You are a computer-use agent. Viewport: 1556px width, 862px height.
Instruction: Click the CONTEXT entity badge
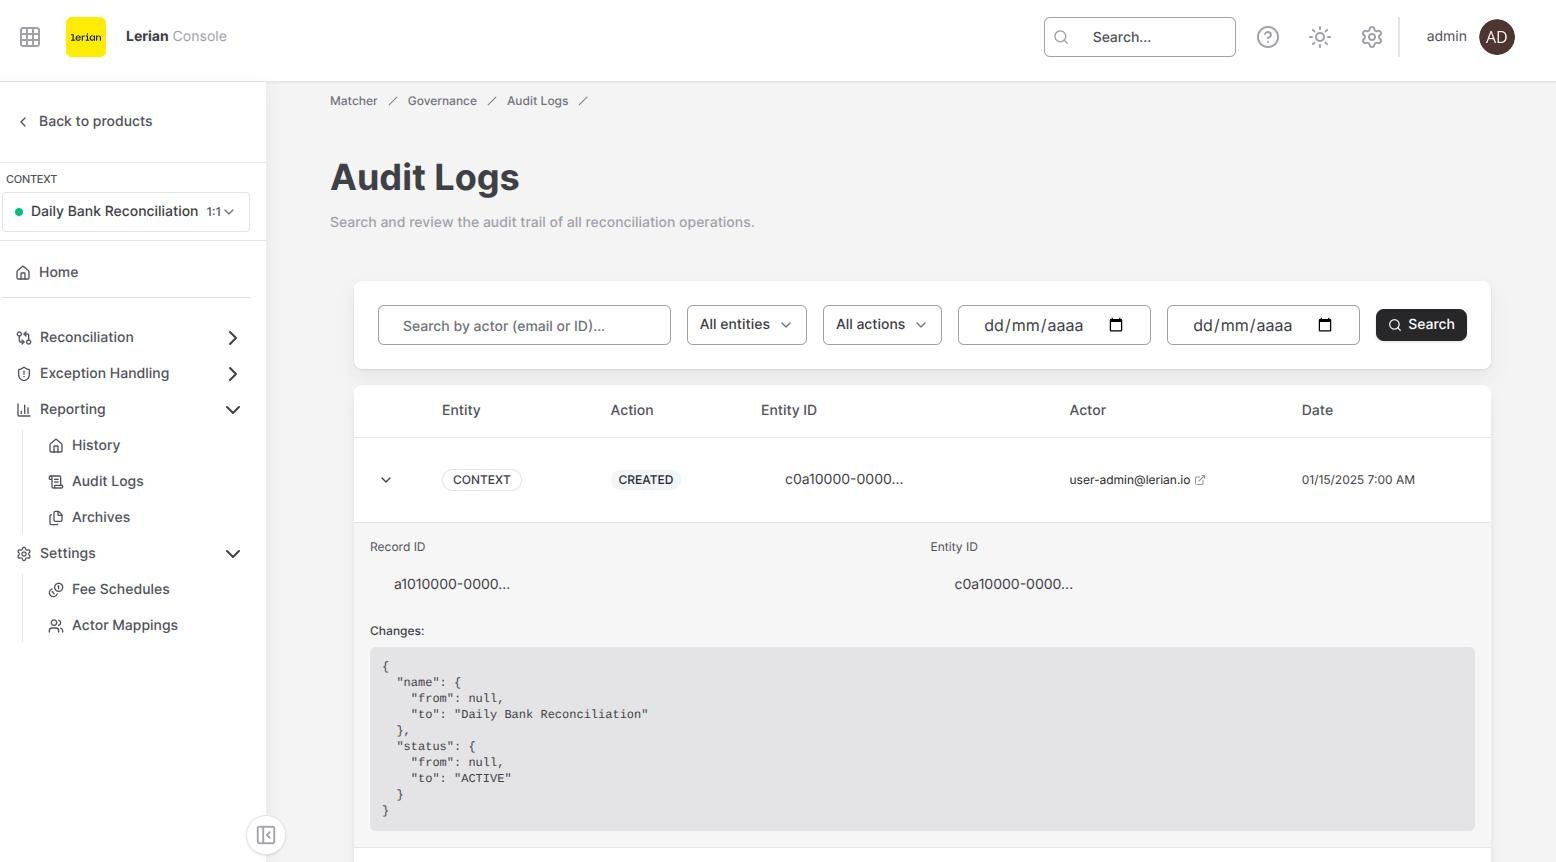[481, 480]
